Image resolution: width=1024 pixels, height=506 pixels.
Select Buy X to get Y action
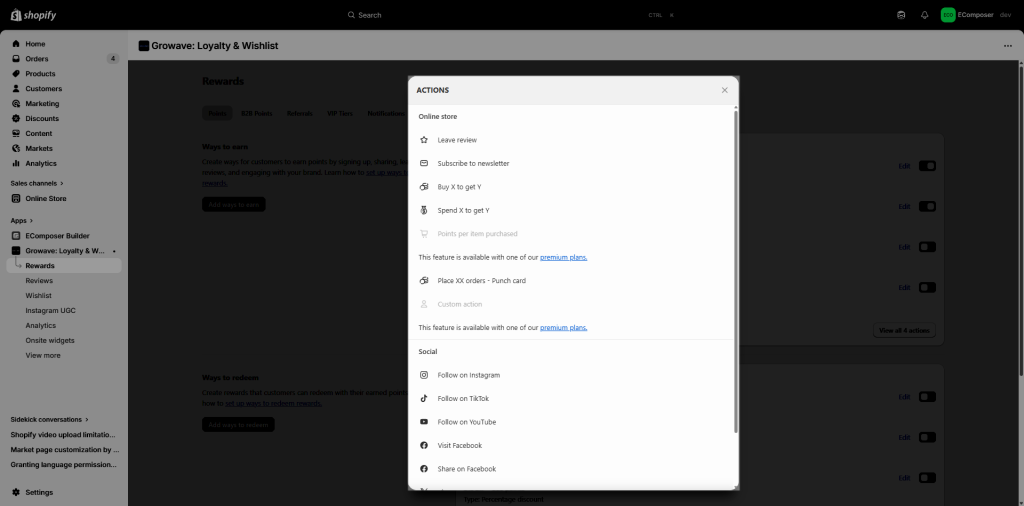[x=459, y=187]
